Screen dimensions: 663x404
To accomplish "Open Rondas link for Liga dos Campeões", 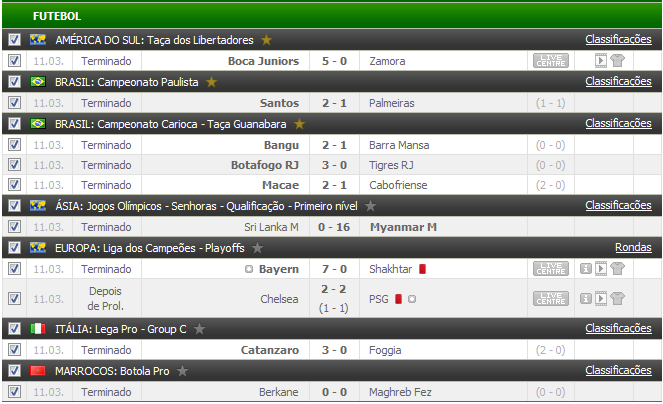I will (633, 247).
